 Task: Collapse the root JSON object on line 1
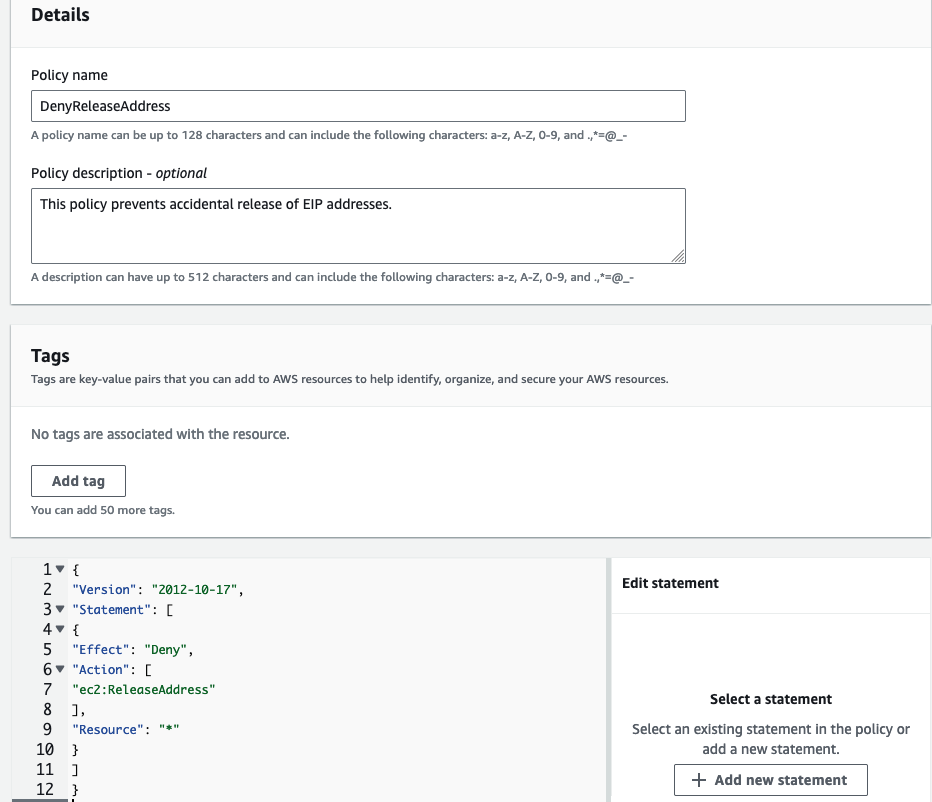coord(58,569)
